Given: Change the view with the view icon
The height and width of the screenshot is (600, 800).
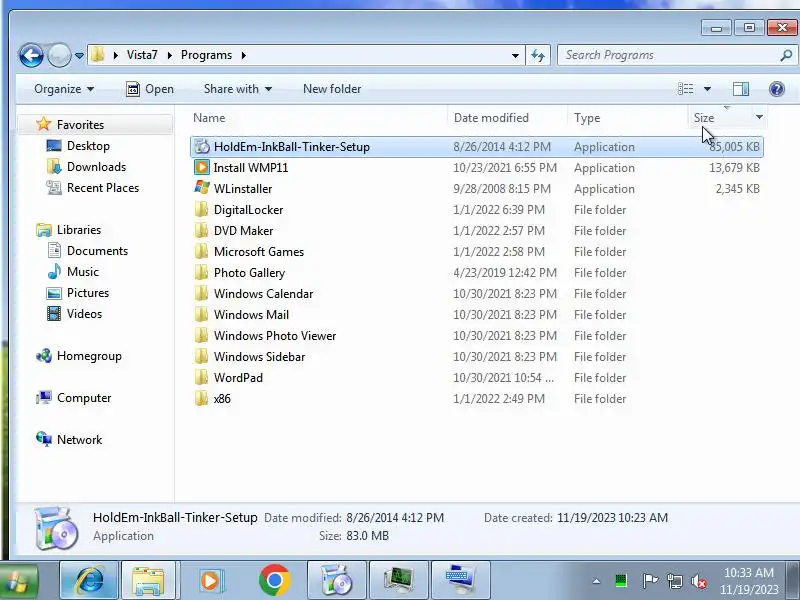Looking at the screenshot, I should click(686, 89).
